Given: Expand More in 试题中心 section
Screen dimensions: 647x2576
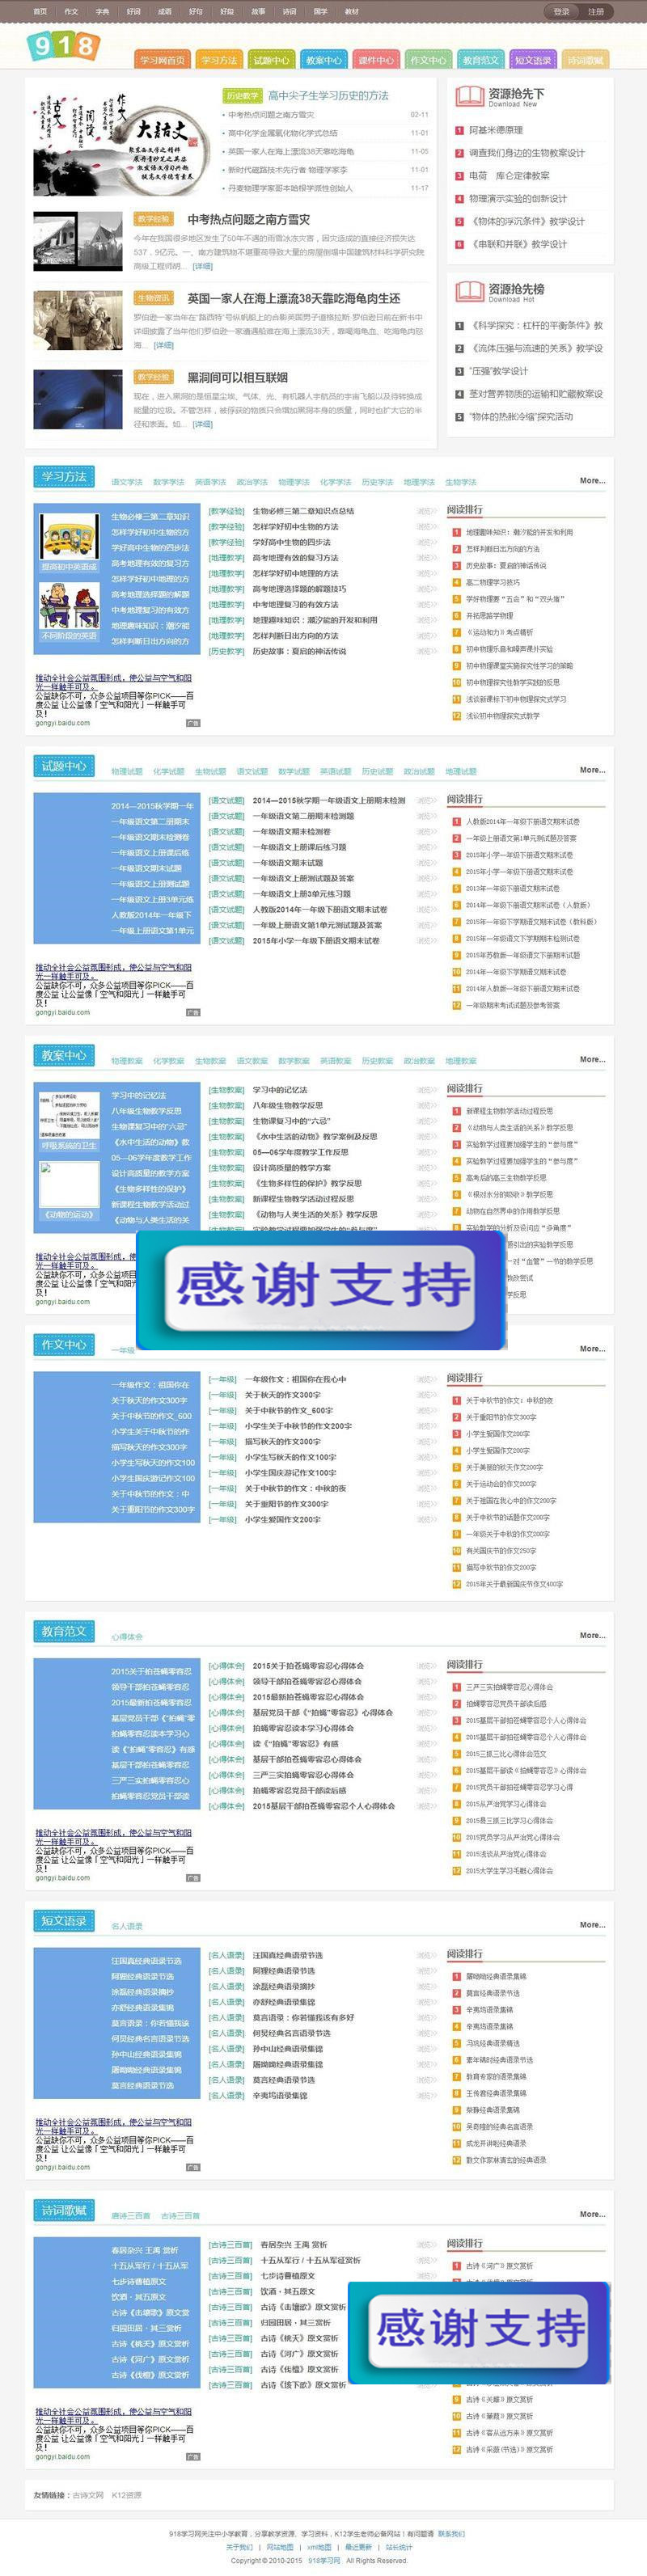Looking at the screenshot, I should 592,770.
